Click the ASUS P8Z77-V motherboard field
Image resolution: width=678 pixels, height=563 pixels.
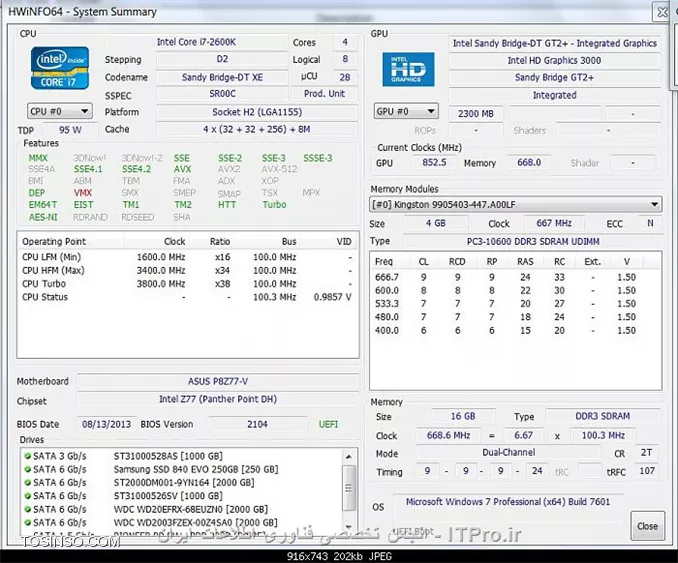click(x=218, y=381)
